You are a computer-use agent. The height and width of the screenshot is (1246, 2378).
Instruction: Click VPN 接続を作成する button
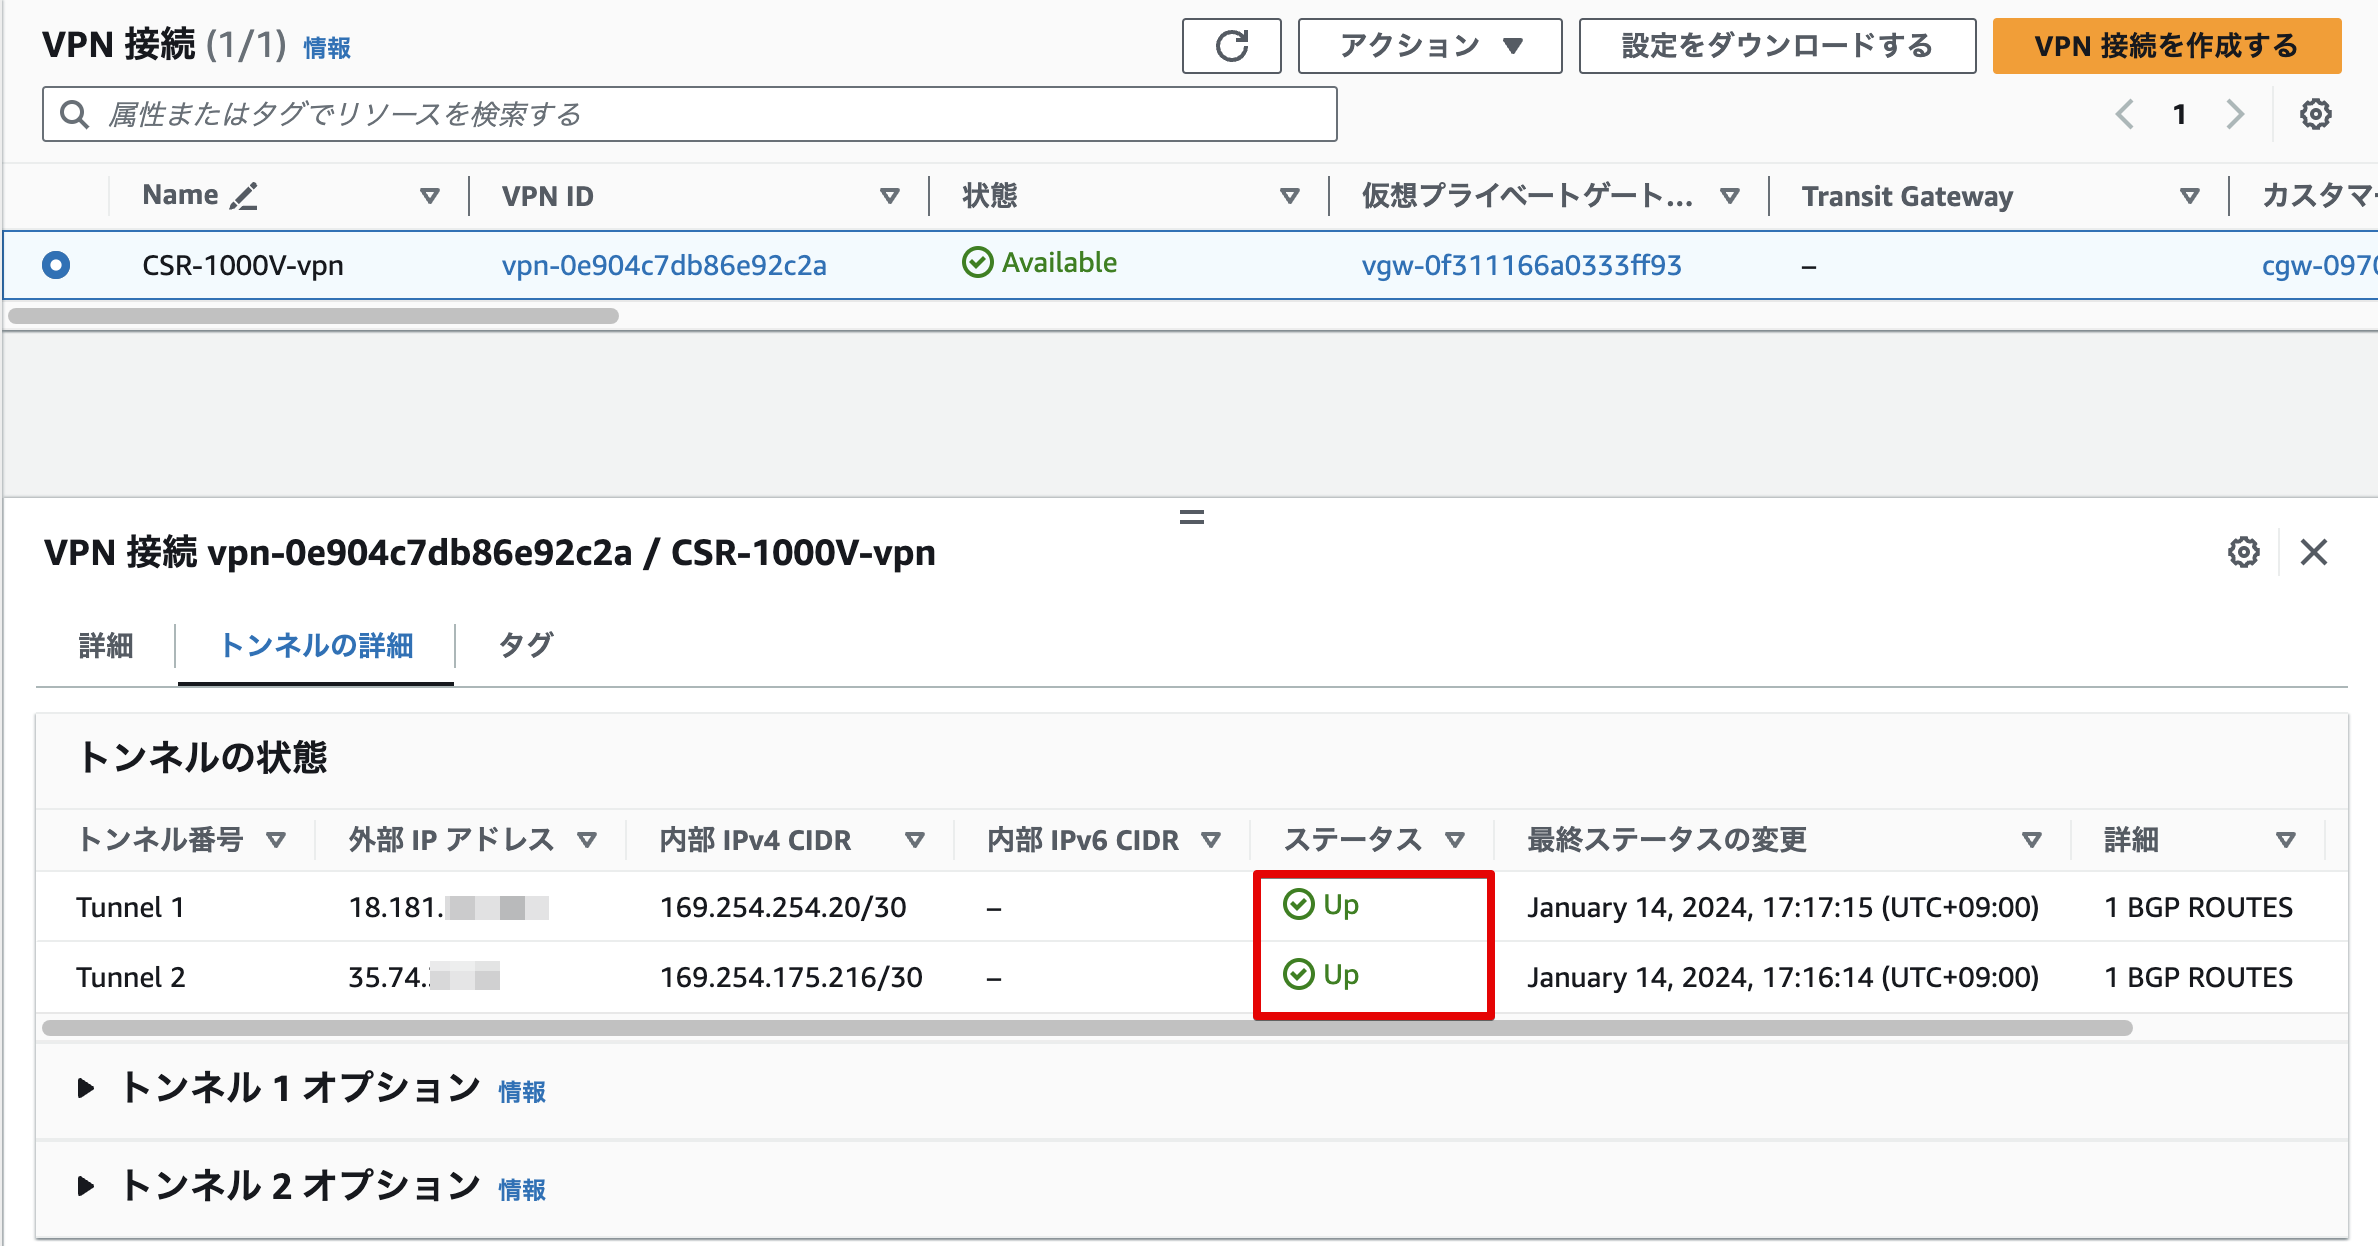pos(2166,46)
